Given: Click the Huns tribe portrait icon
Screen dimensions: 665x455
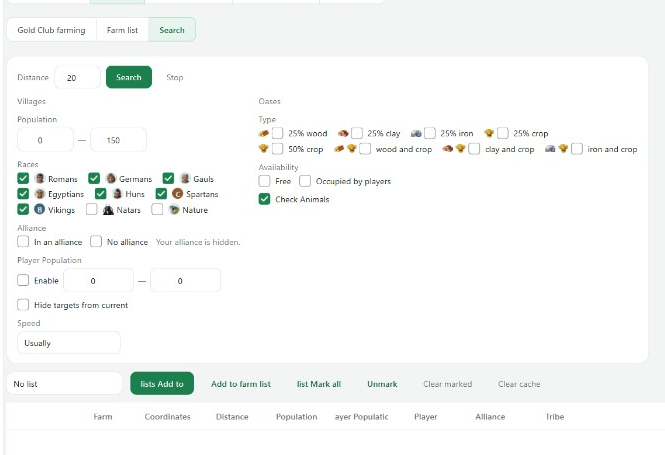Looking at the screenshot, I should pos(117,194).
